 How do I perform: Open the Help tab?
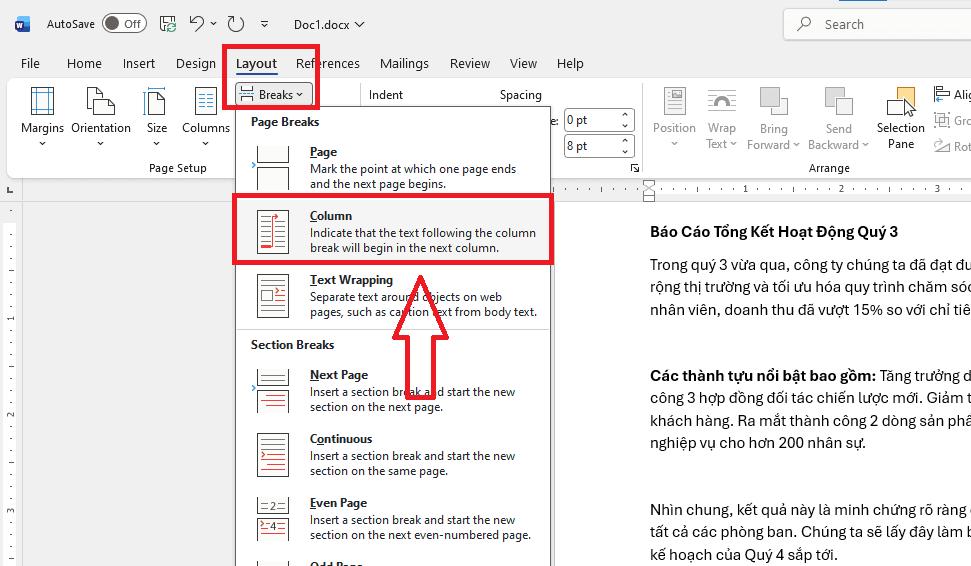pos(570,63)
